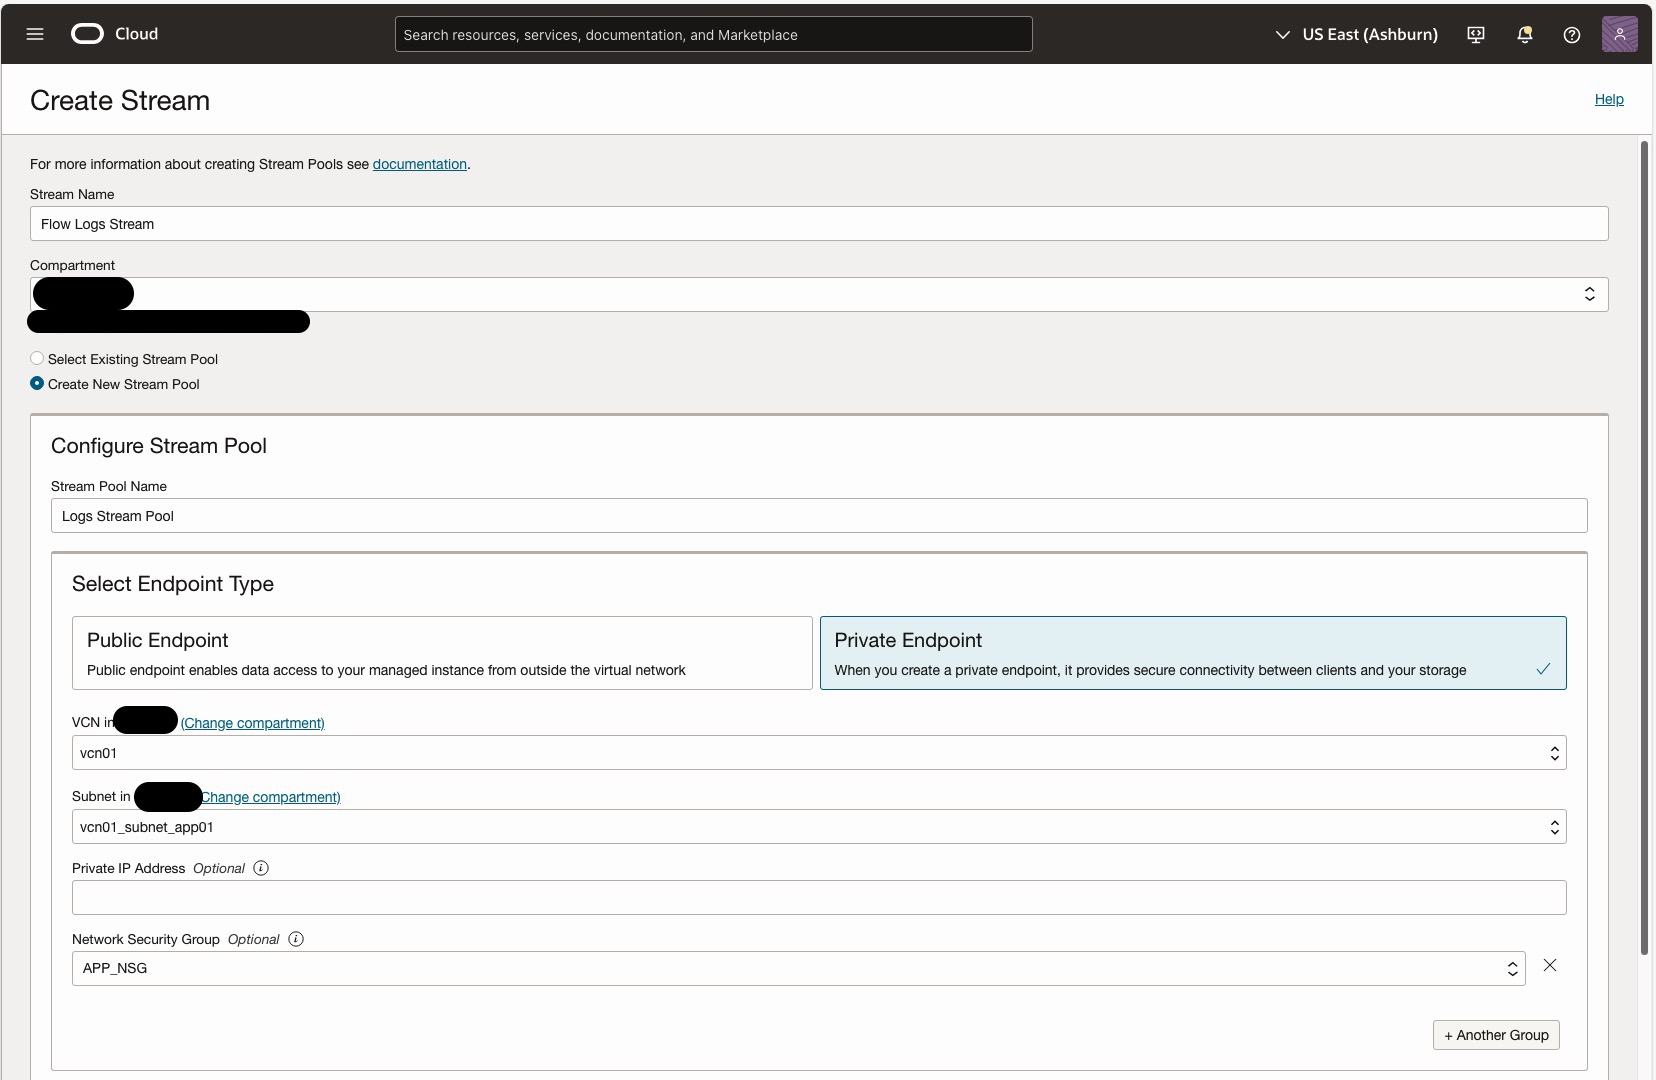Open the Stream Pools documentation link

[420, 164]
